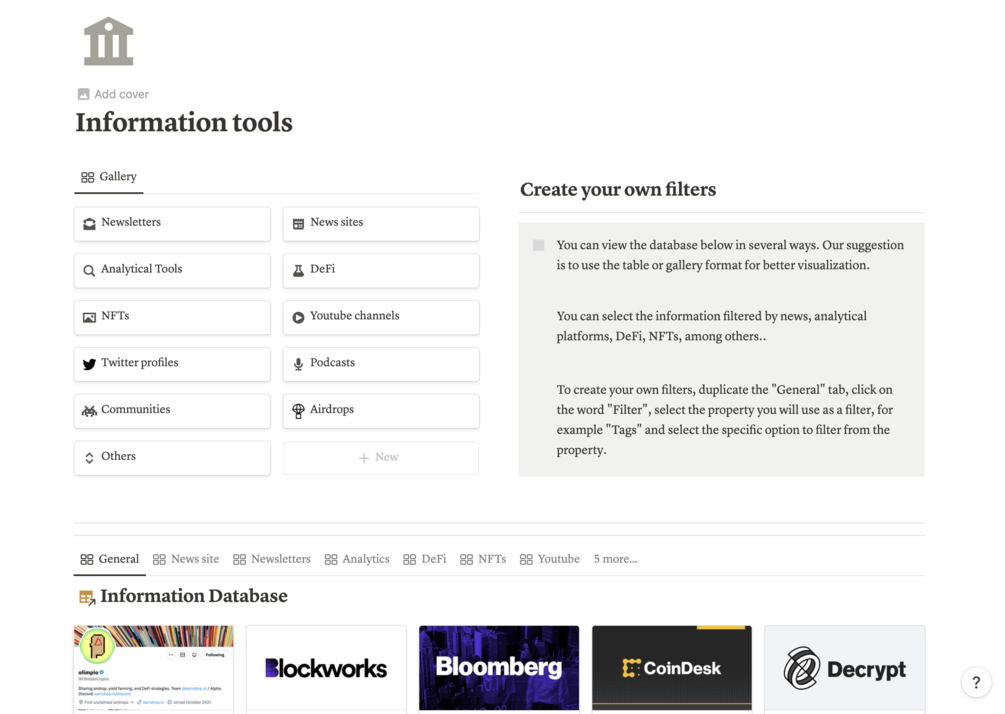Image resolution: width=1005 pixels, height=714 pixels.
Task: Select the Newsletters database view tab
Action: [x=272, y=559]
